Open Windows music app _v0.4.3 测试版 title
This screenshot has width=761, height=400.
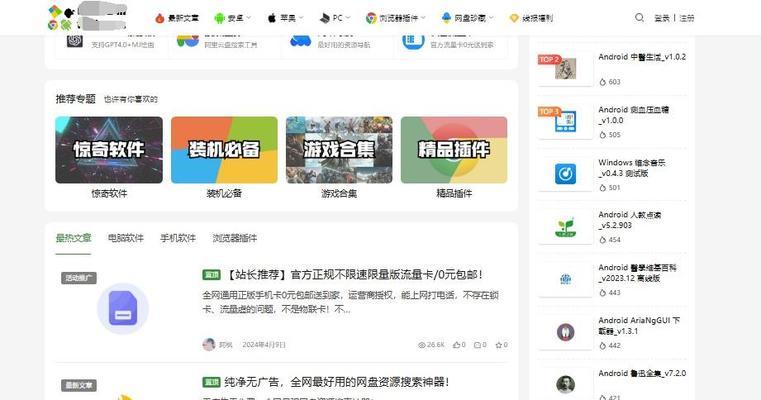631,168
